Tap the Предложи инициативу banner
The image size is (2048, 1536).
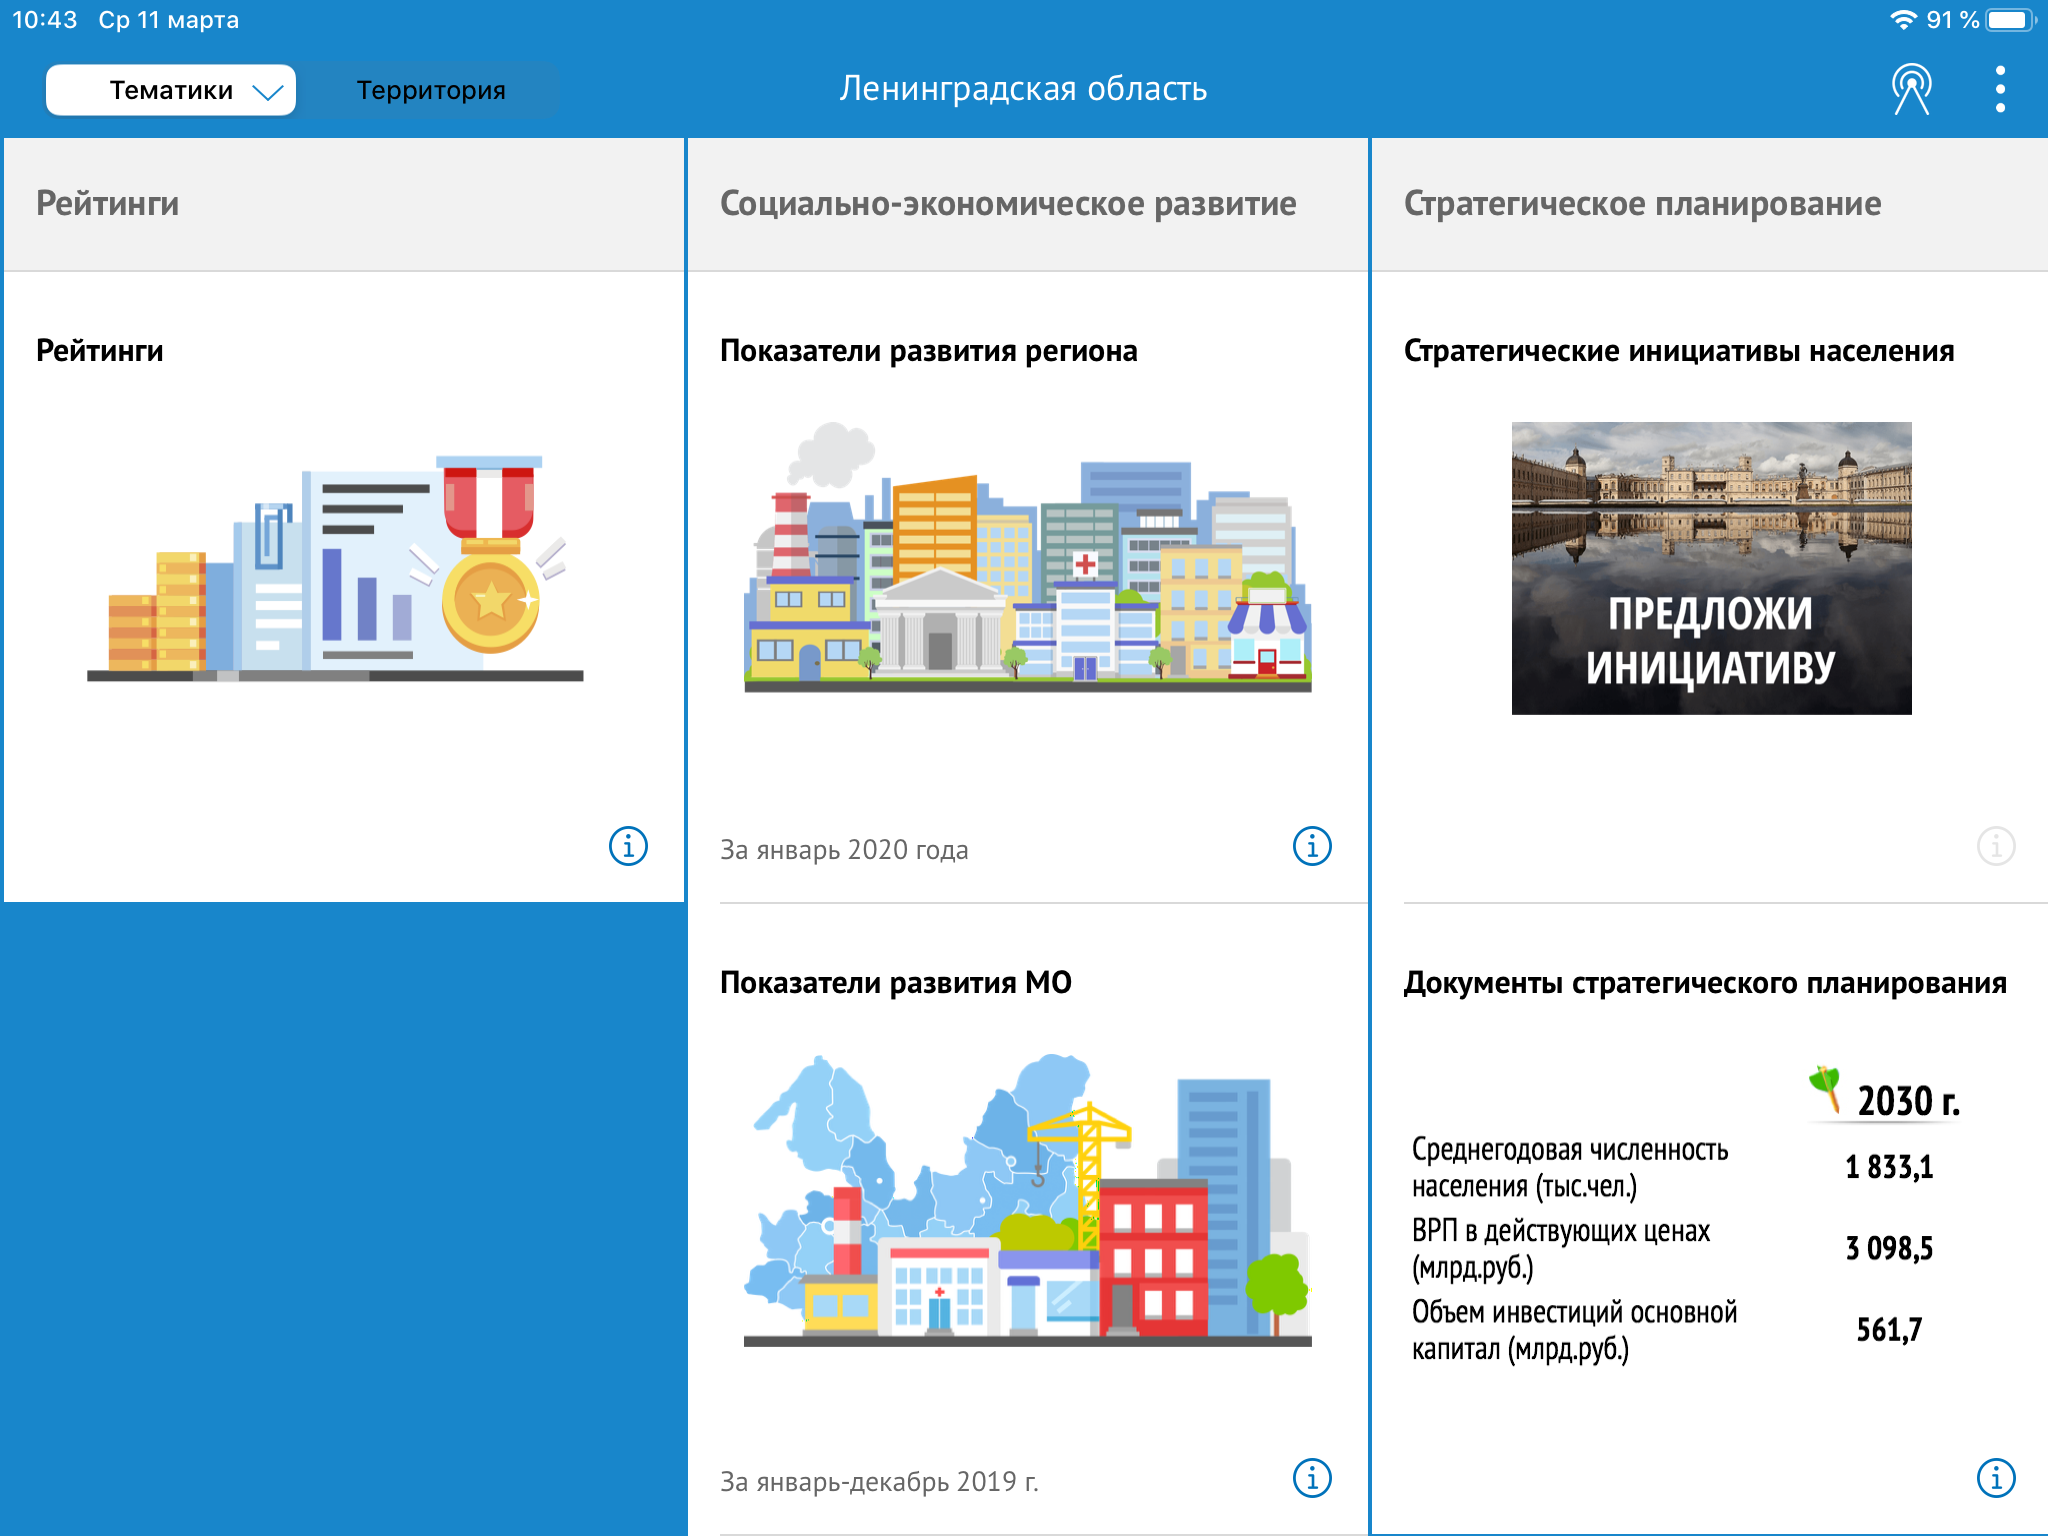[x=1711, y=568]
